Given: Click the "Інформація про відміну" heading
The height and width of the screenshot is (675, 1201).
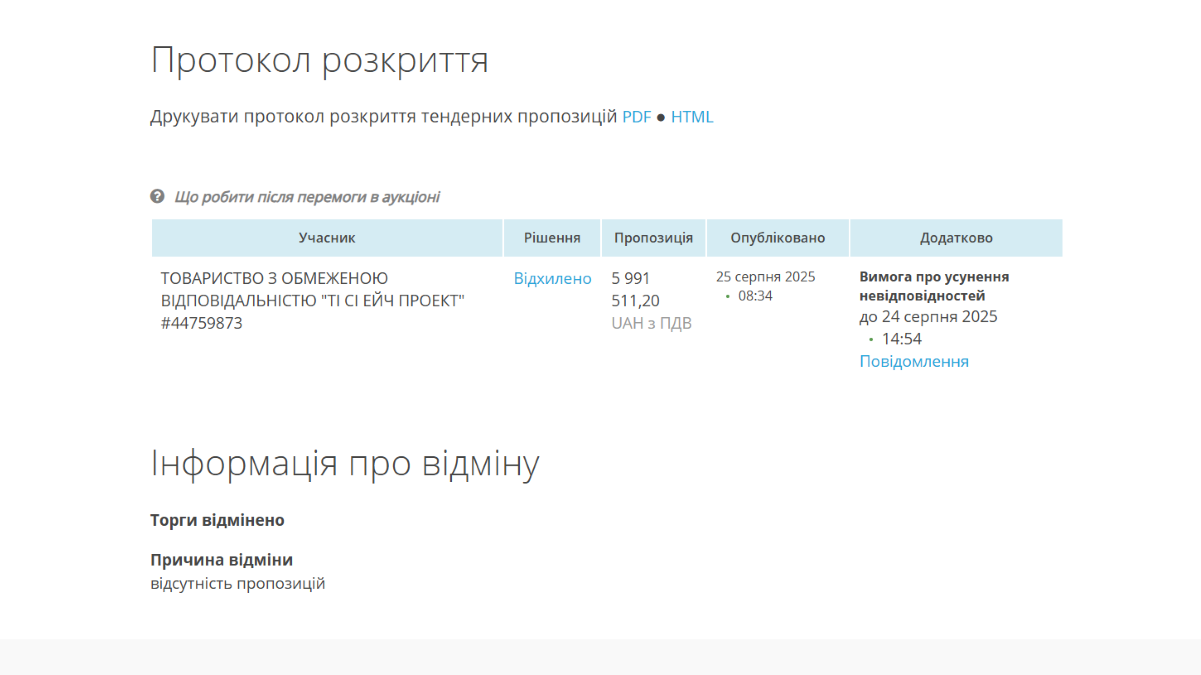Looking at the screenshot, I should [345, 463].
